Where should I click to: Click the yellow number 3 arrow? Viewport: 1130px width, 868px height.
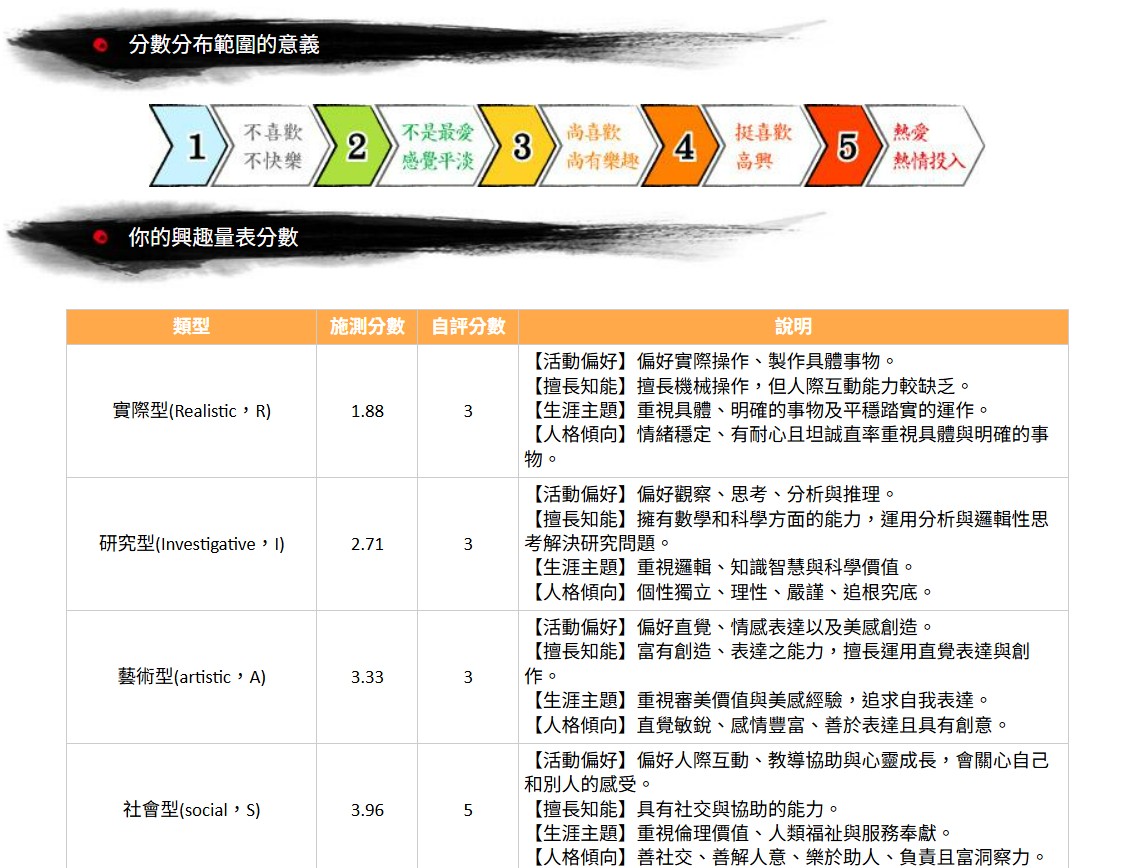pyautogui.click(x=515, y=147)
